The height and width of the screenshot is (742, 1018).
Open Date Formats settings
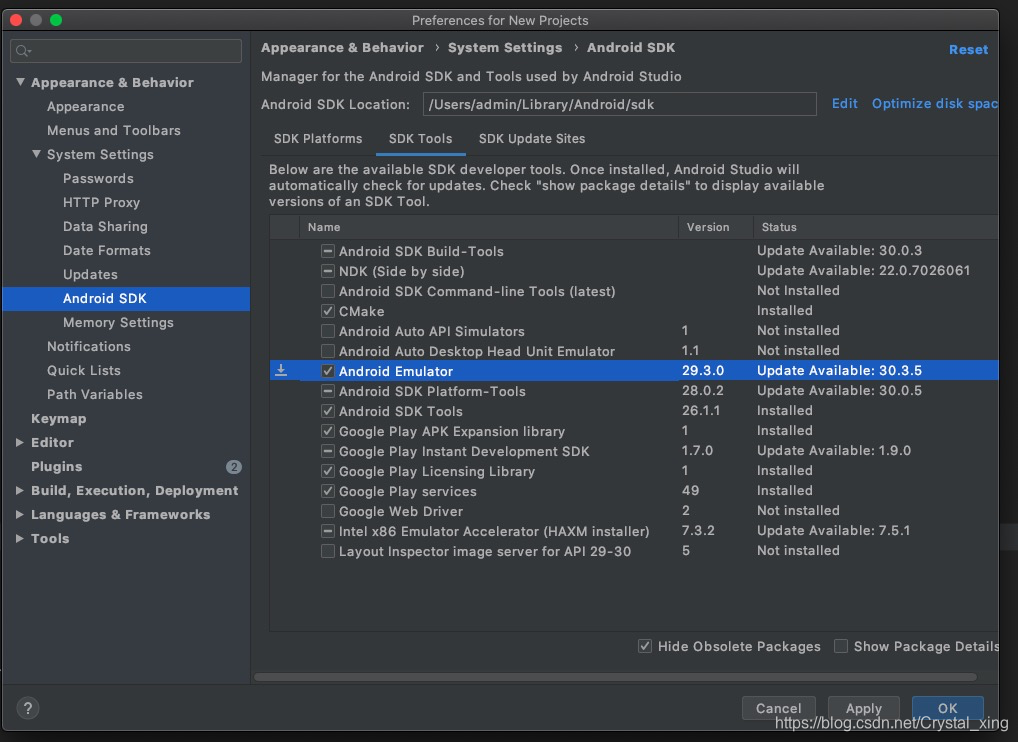coord(106,251)
